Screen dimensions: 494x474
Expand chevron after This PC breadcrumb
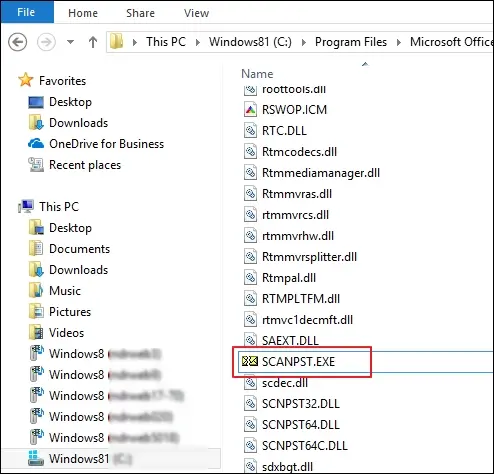click(198, 42)
